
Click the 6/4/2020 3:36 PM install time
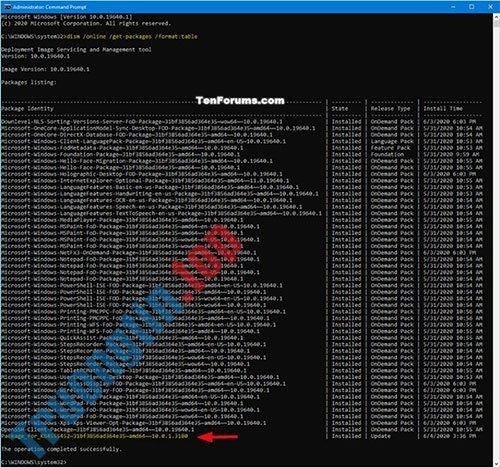tap(450, 436)
